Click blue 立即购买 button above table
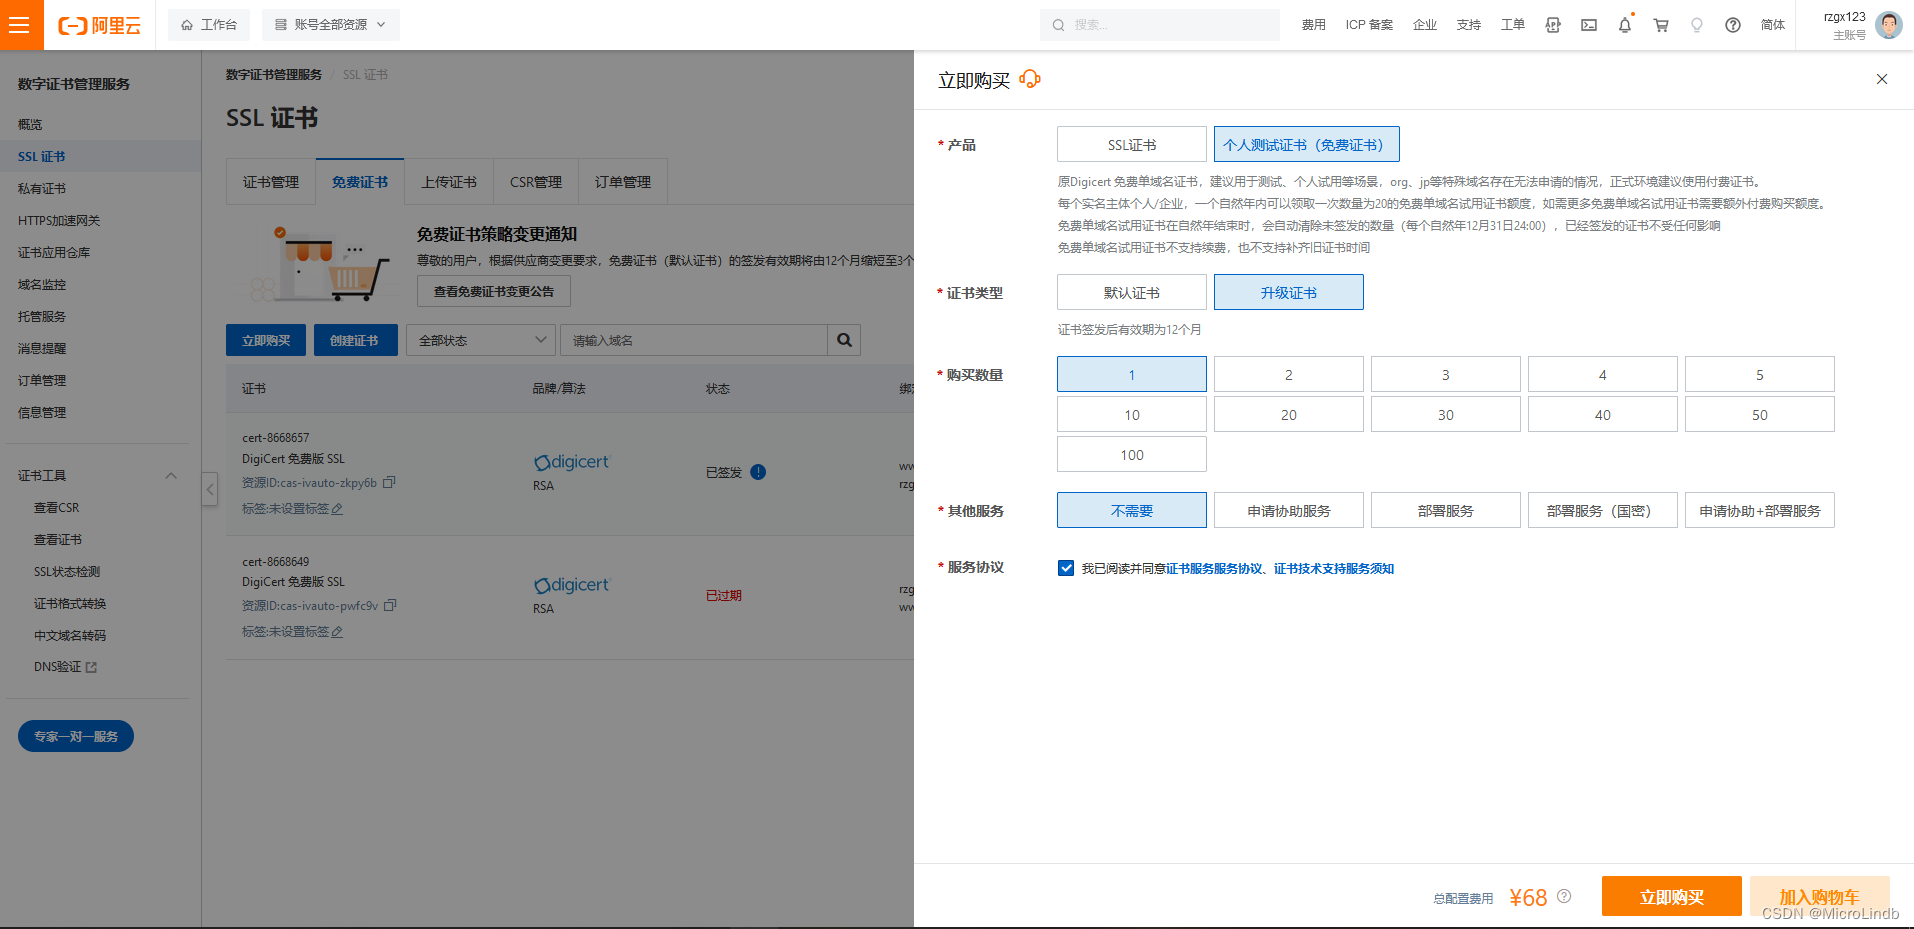This screenshot has height=929, width=1914. 266,340
